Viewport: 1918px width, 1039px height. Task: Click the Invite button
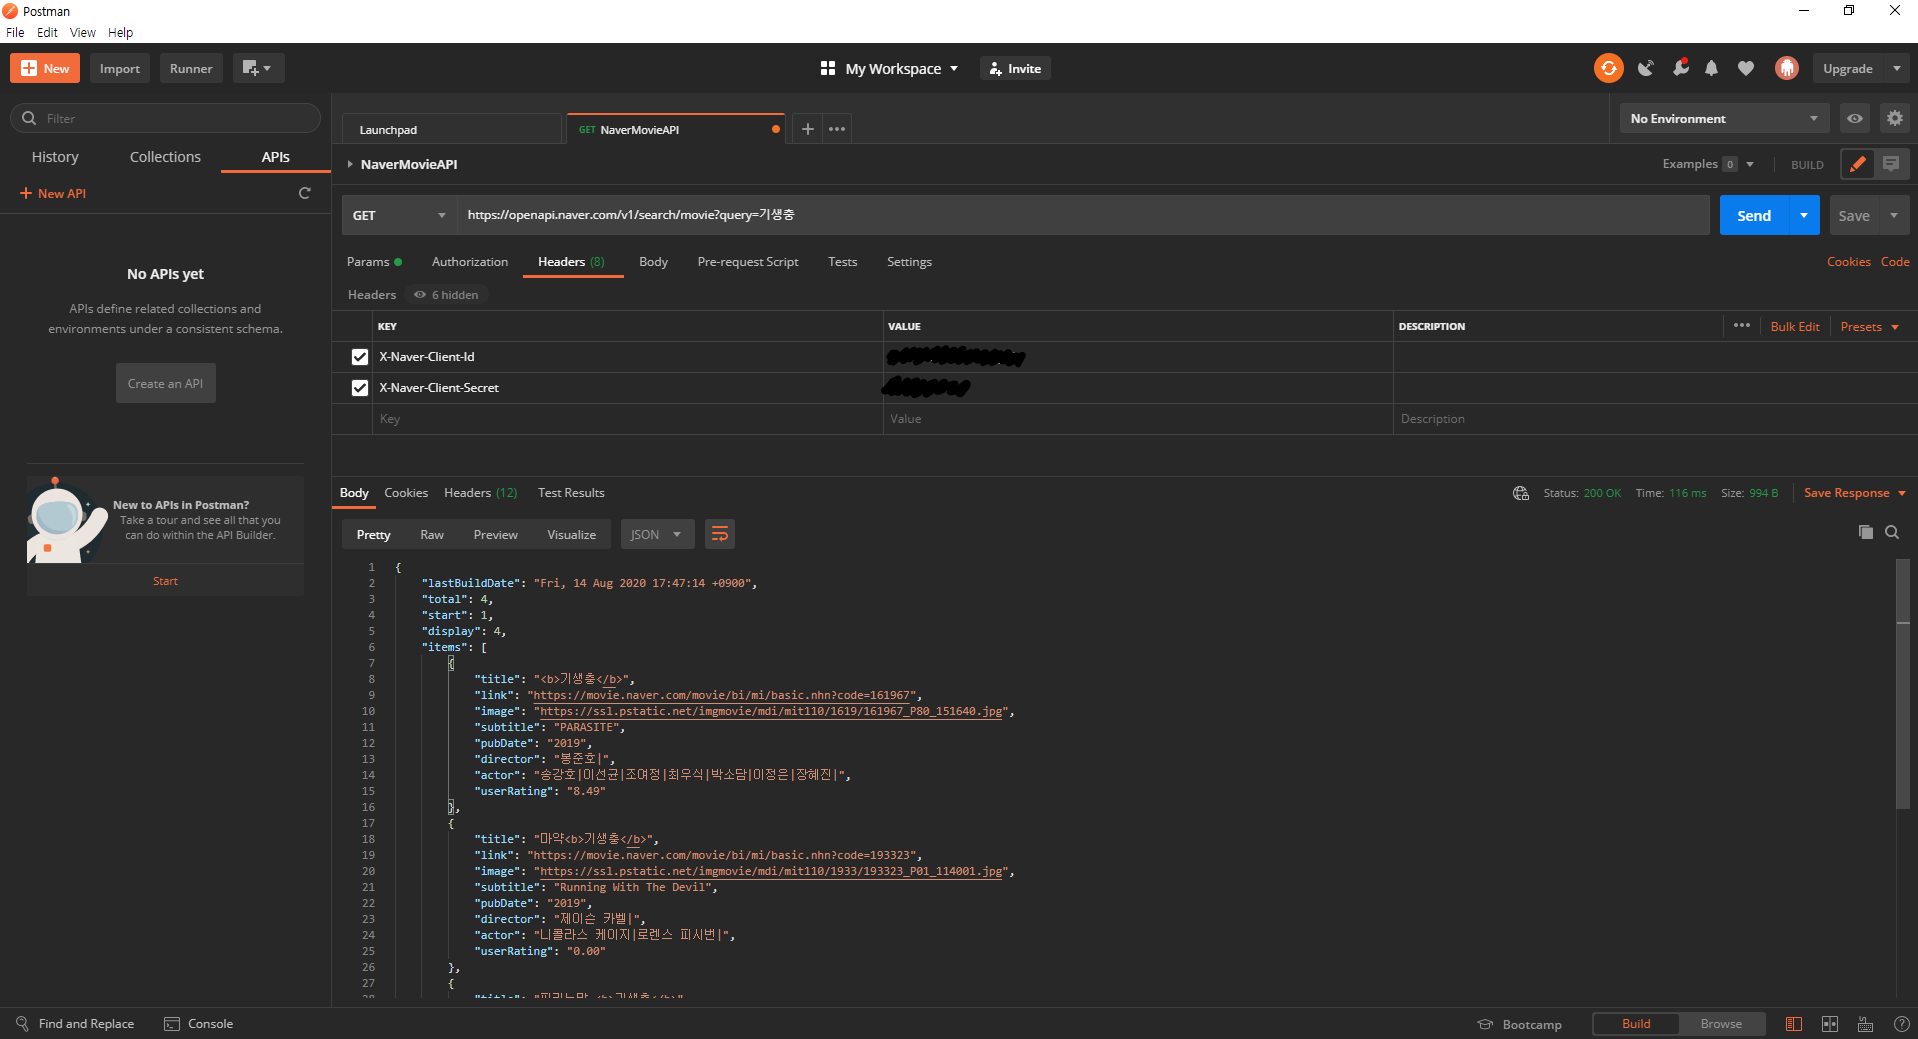1015,68
